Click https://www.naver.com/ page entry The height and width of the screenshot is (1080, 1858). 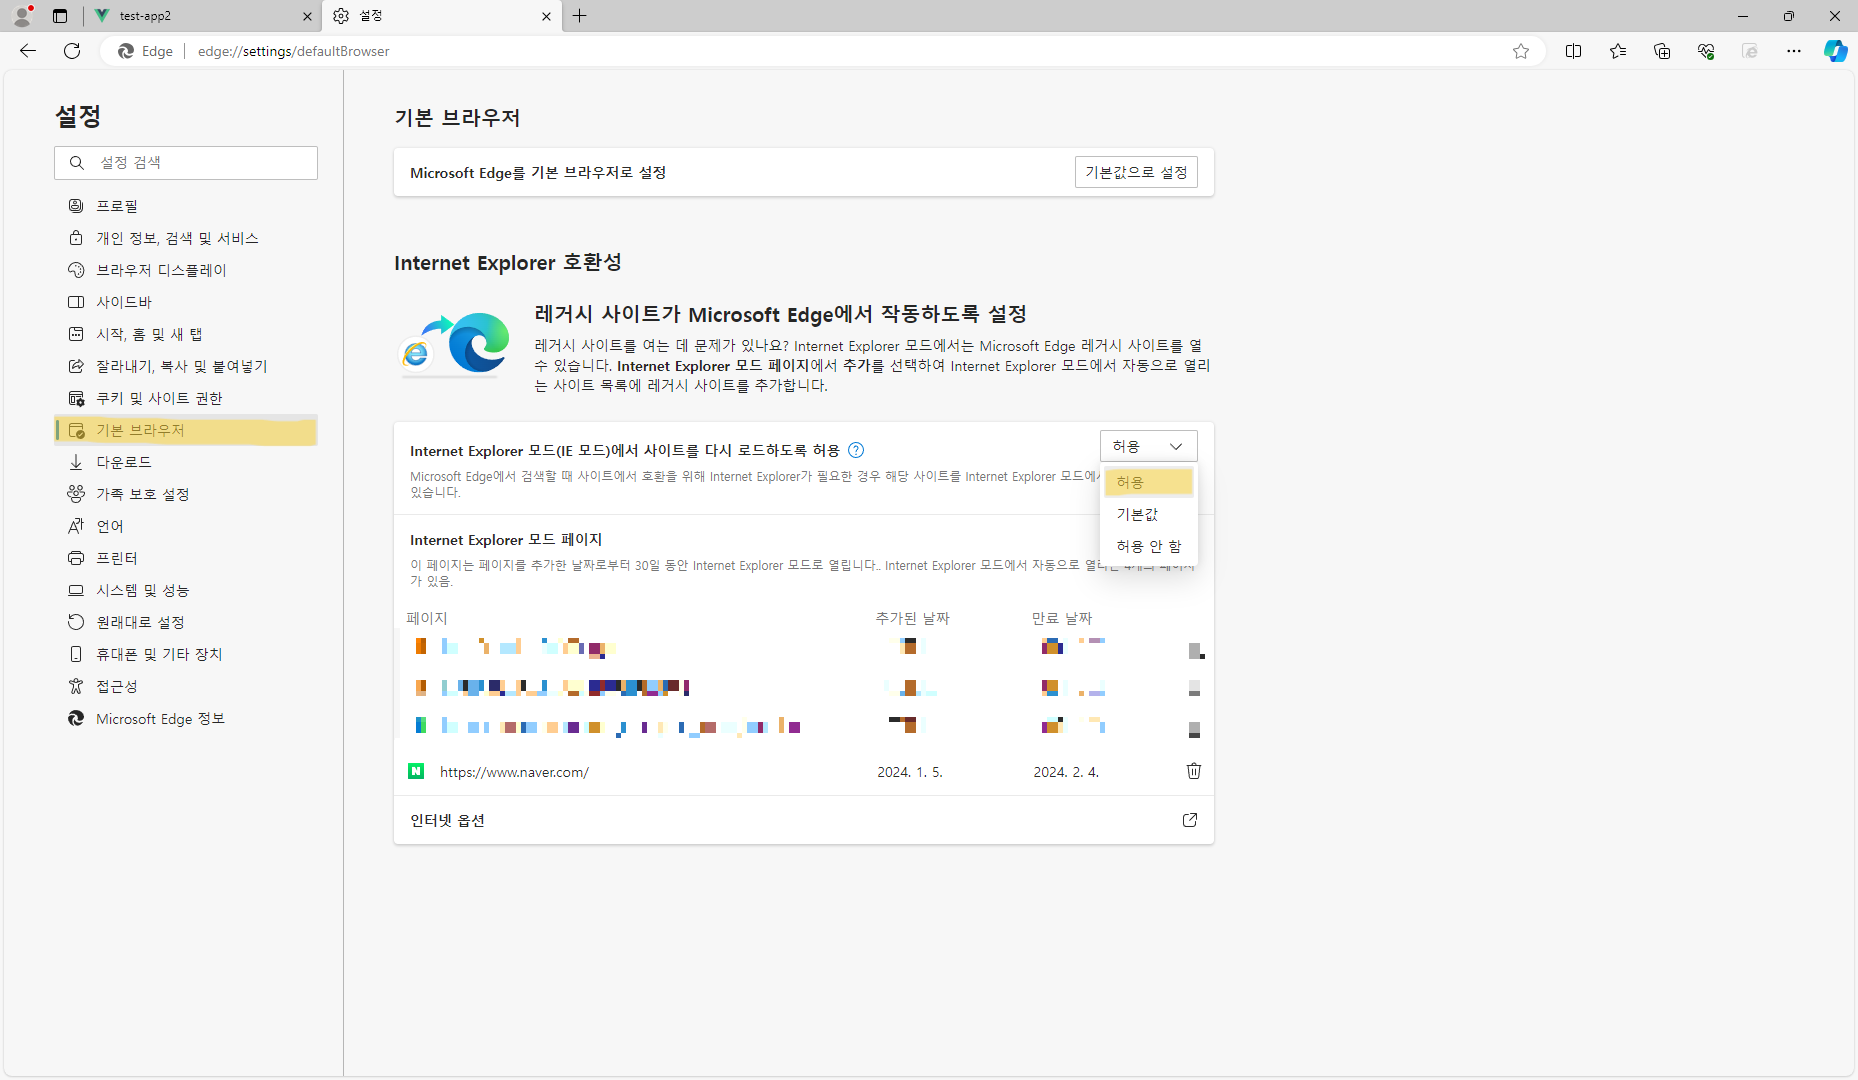(514, 772)
